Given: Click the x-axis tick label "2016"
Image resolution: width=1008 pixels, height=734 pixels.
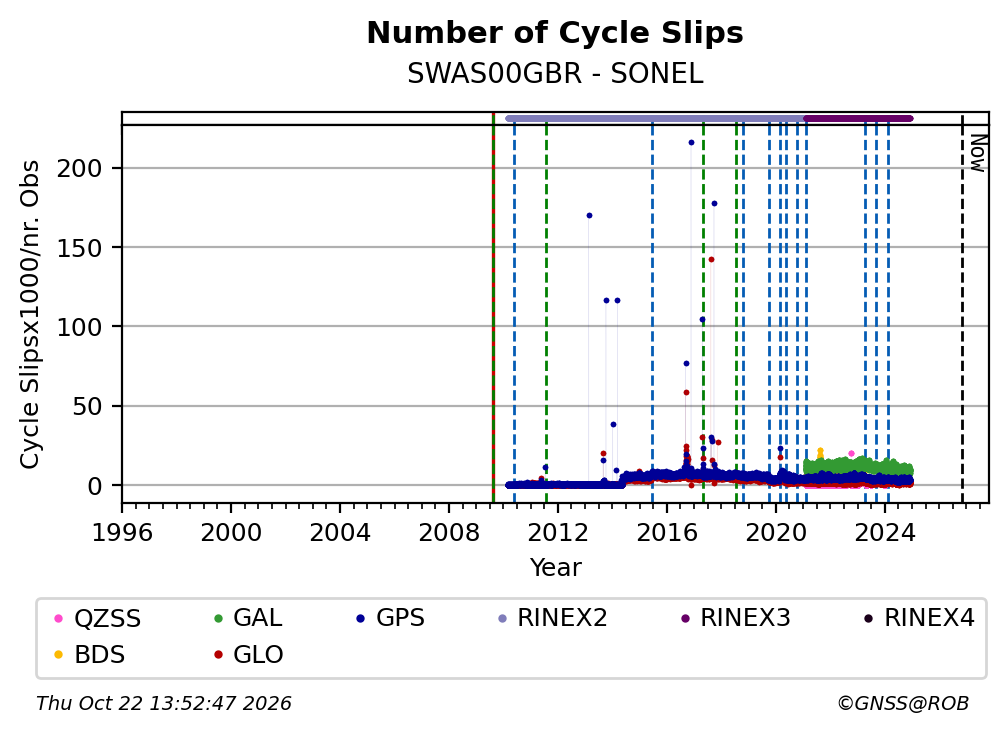Looking at the screenshot, I should pyautogui.click(x=667, y=533).
